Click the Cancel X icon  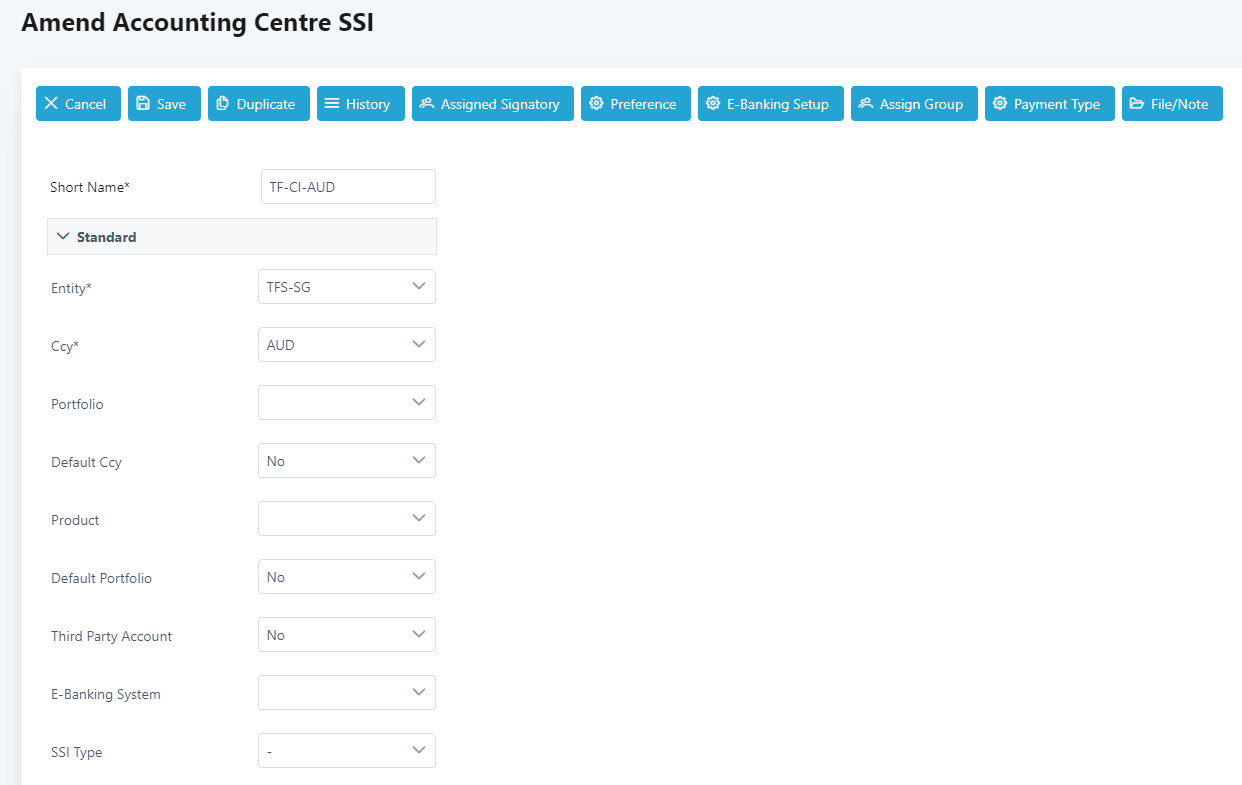point(52,104)
